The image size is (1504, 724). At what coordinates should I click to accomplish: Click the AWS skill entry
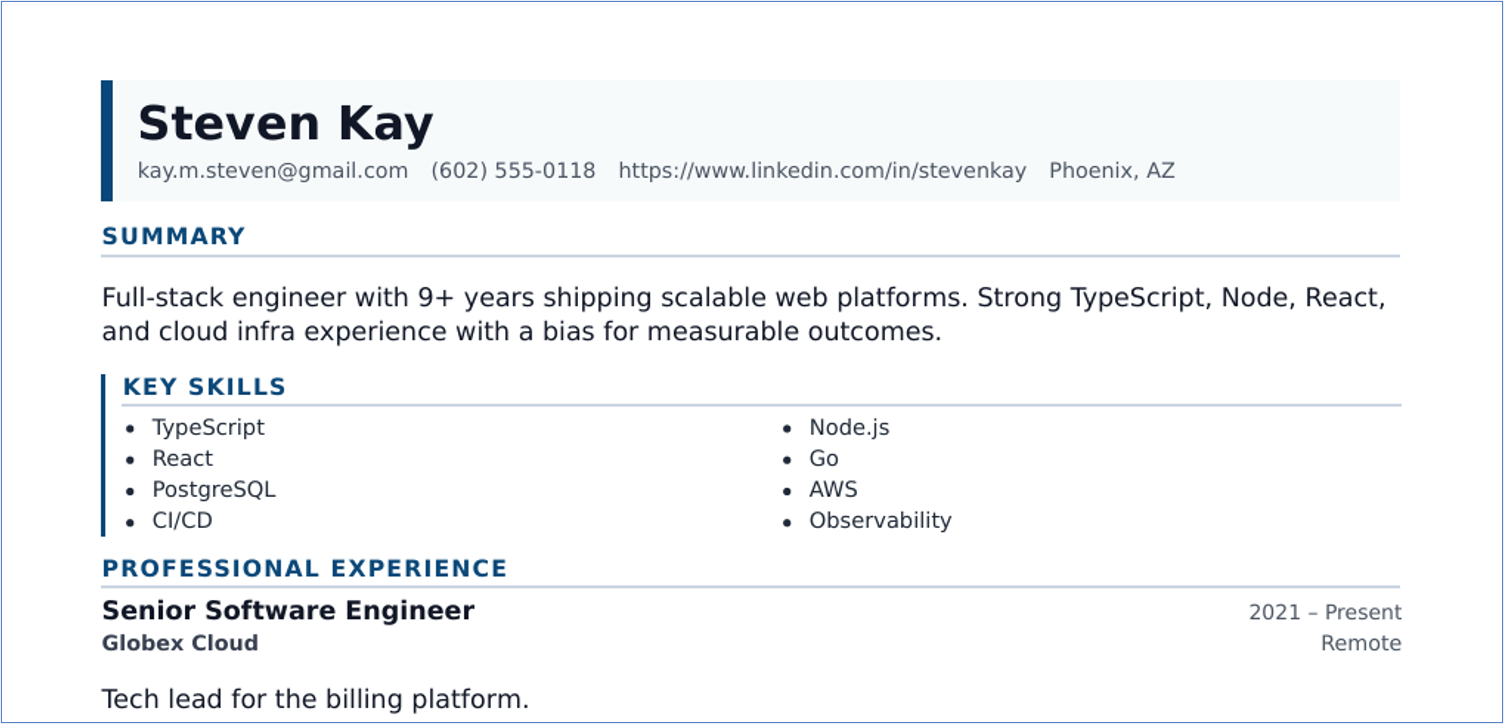click(x=833, y=490)
